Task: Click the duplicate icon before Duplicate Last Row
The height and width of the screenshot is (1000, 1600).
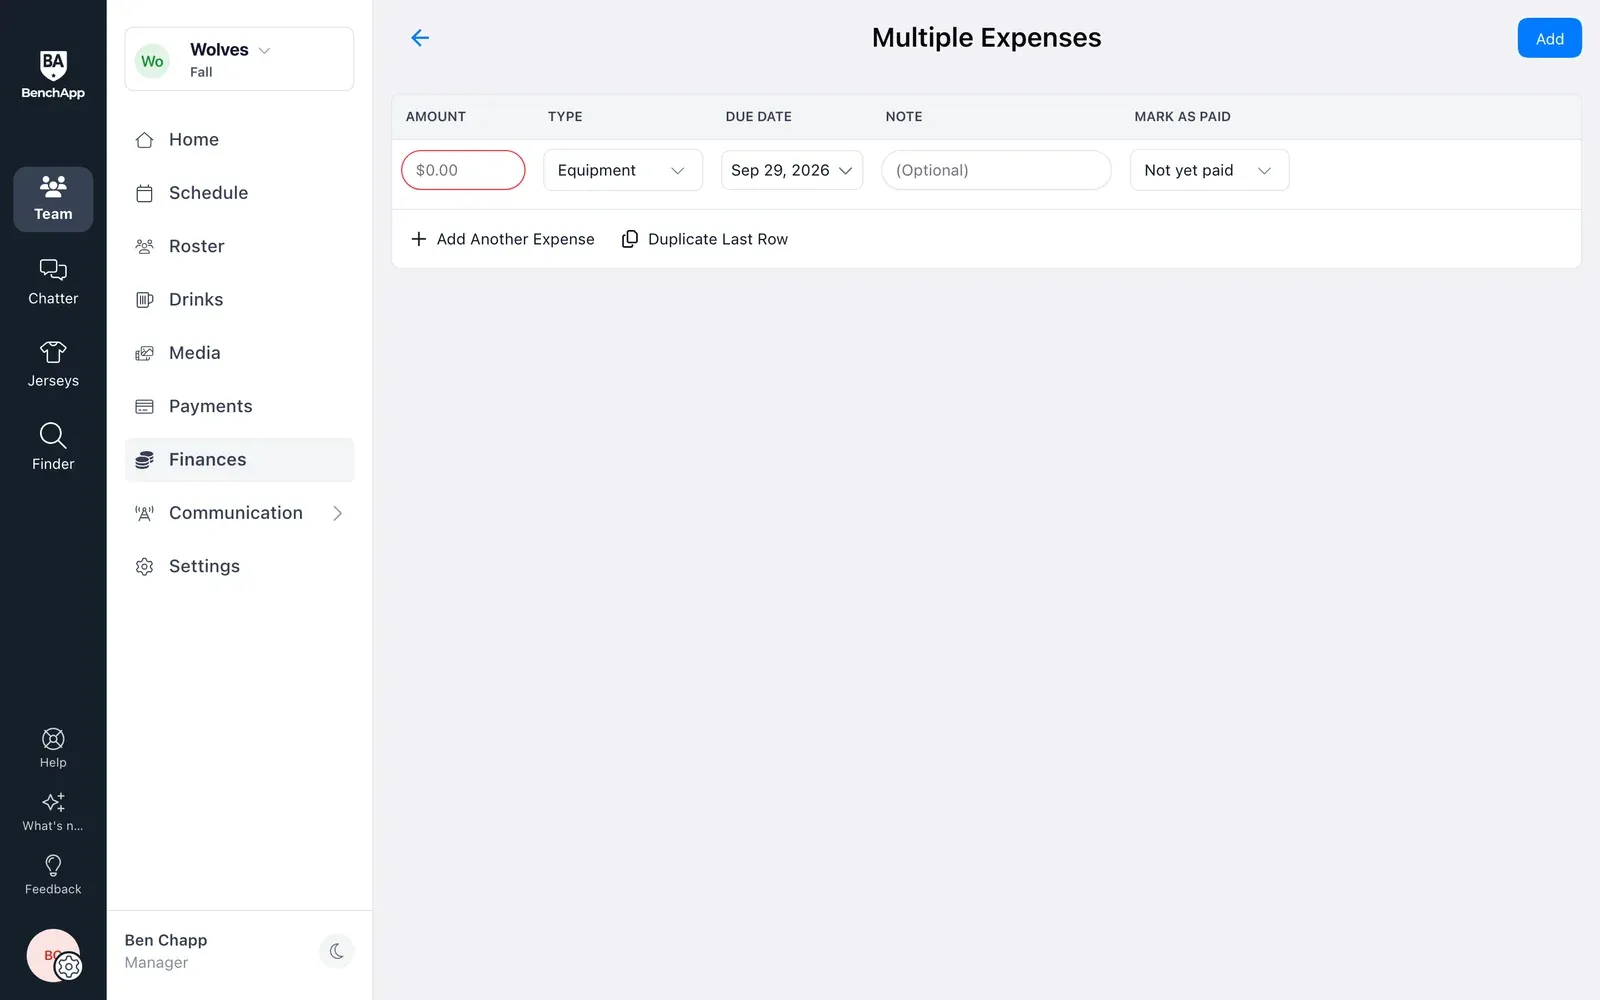Action: 630,239
